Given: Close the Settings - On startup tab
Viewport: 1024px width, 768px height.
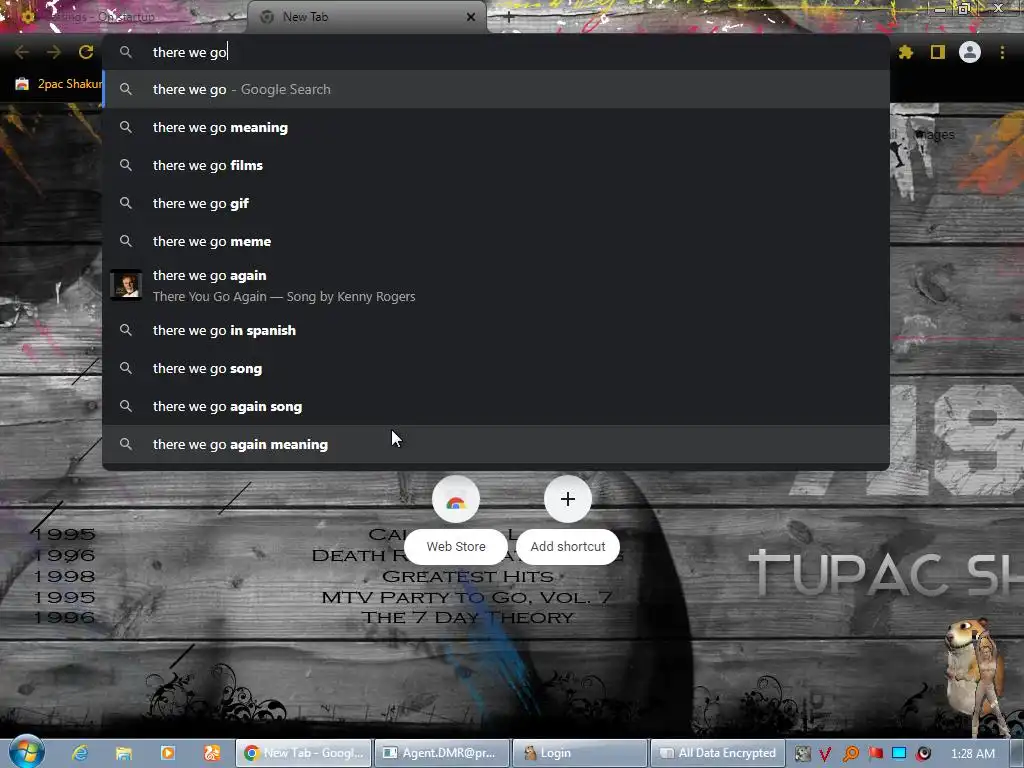Looking at the screenshot, I should (232, 17).
